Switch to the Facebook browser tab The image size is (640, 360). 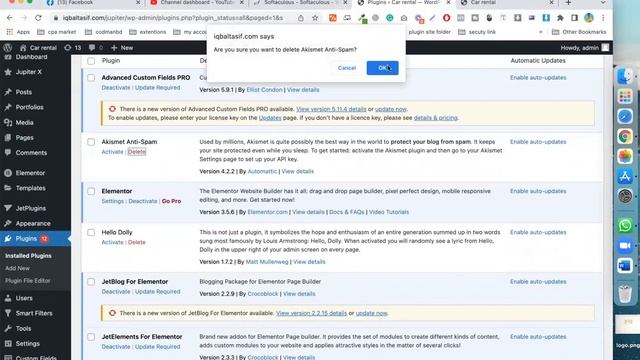[92, 2]
